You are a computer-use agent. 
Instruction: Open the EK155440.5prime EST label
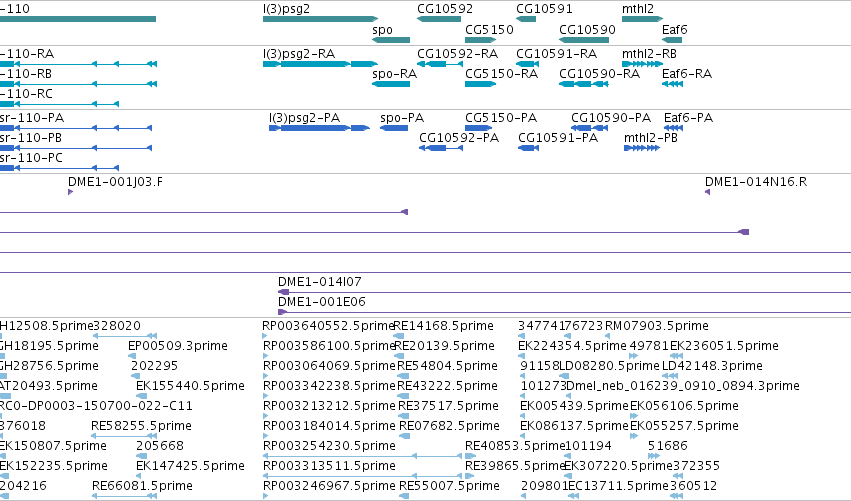click(x=190, y=386)
